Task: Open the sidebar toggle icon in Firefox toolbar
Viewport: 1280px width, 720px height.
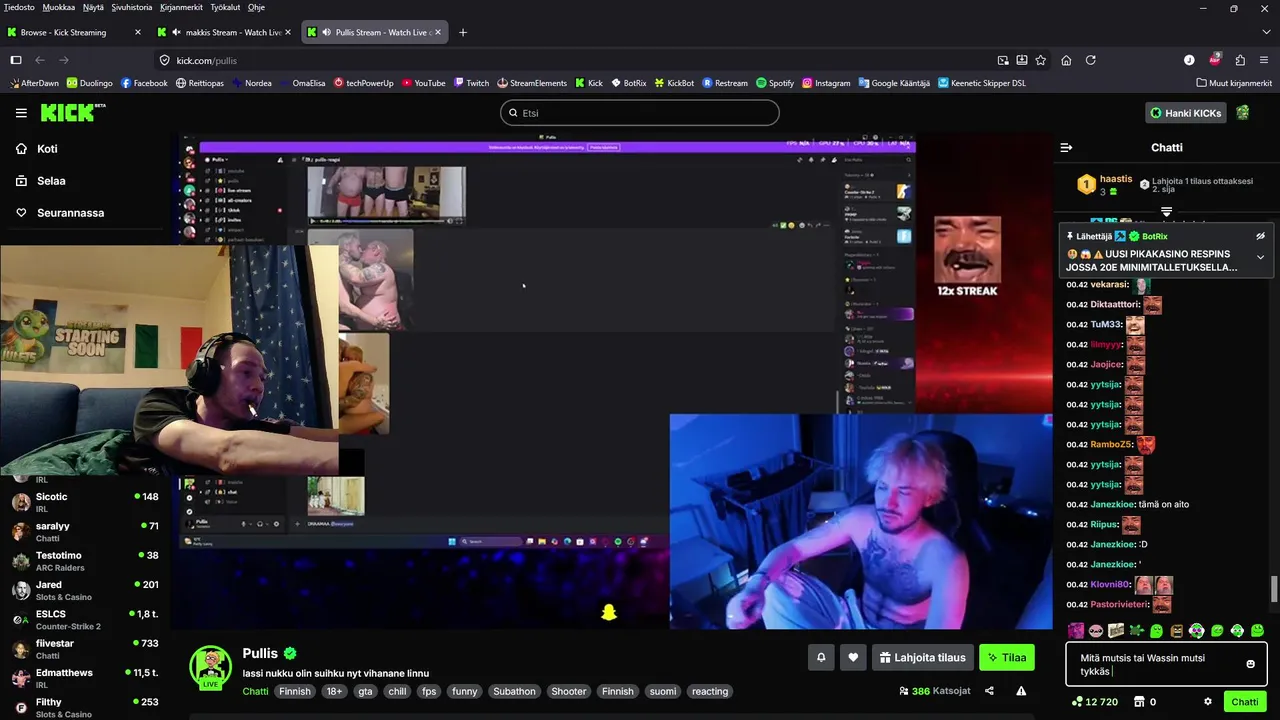Action: 15,60
